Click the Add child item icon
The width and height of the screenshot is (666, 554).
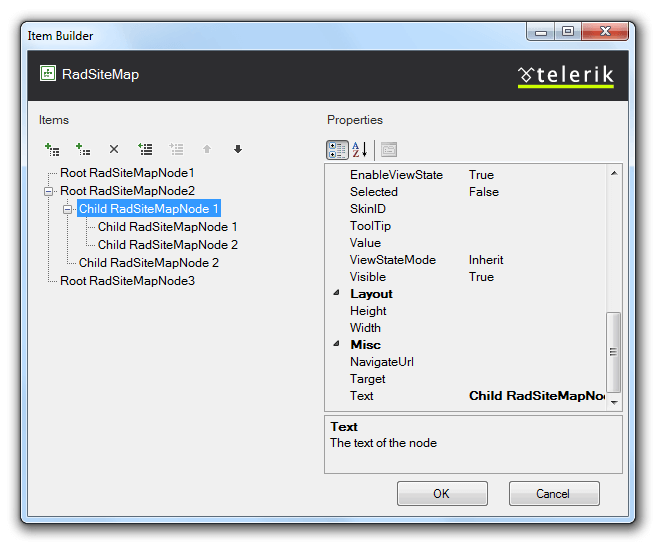point(83,149)
